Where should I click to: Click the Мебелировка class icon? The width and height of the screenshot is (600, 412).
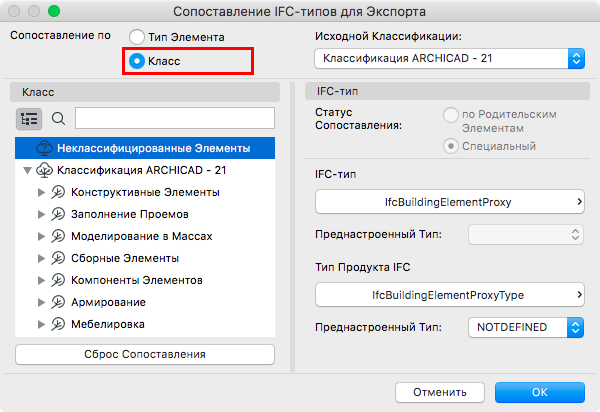click(x=58, y=324)
